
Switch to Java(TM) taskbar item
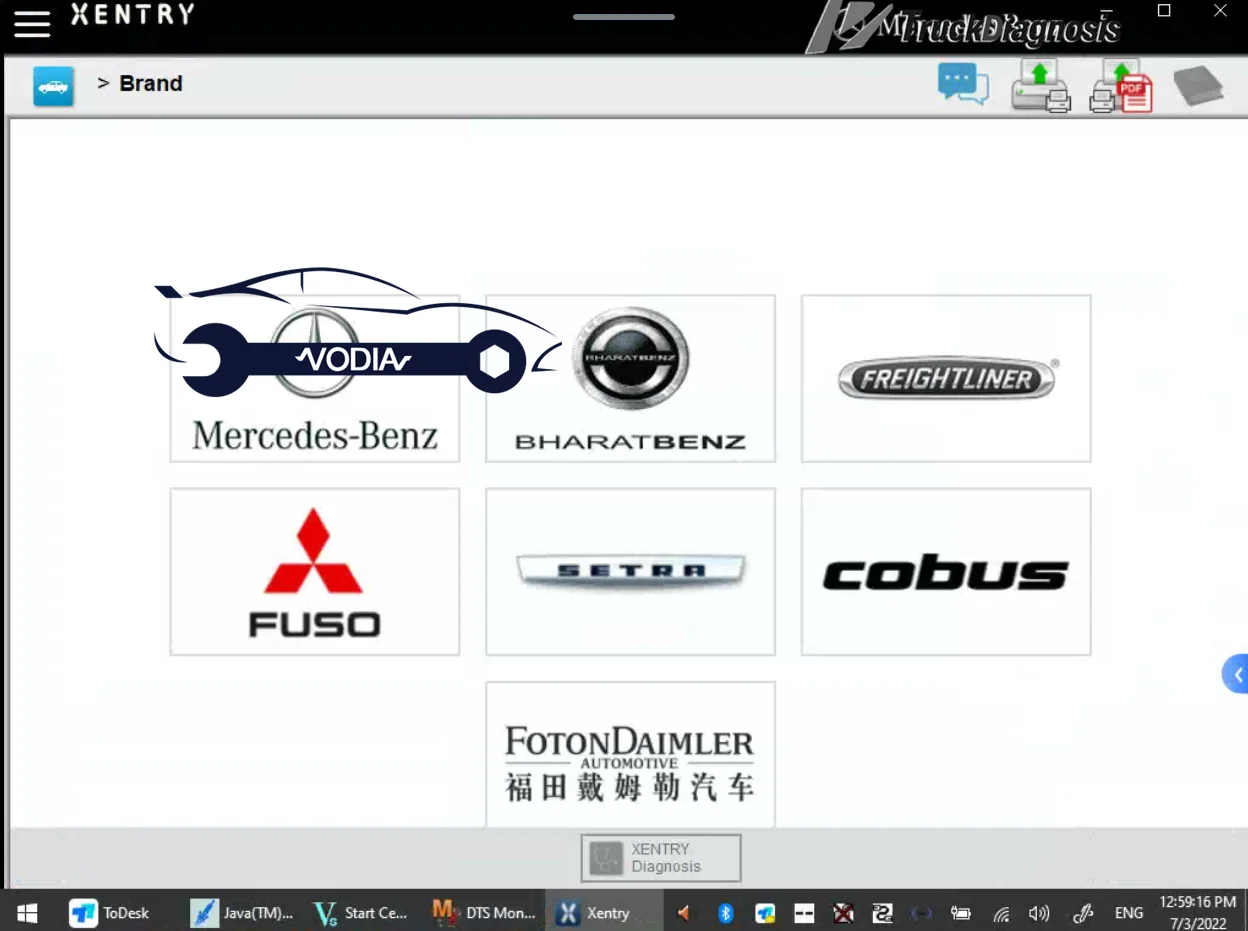click(x=243, y=913)
